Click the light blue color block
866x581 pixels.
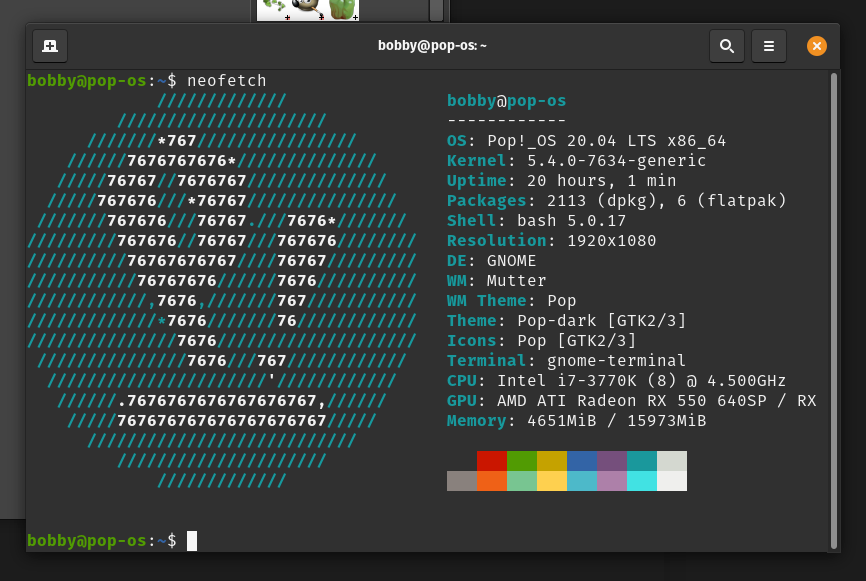582,481
